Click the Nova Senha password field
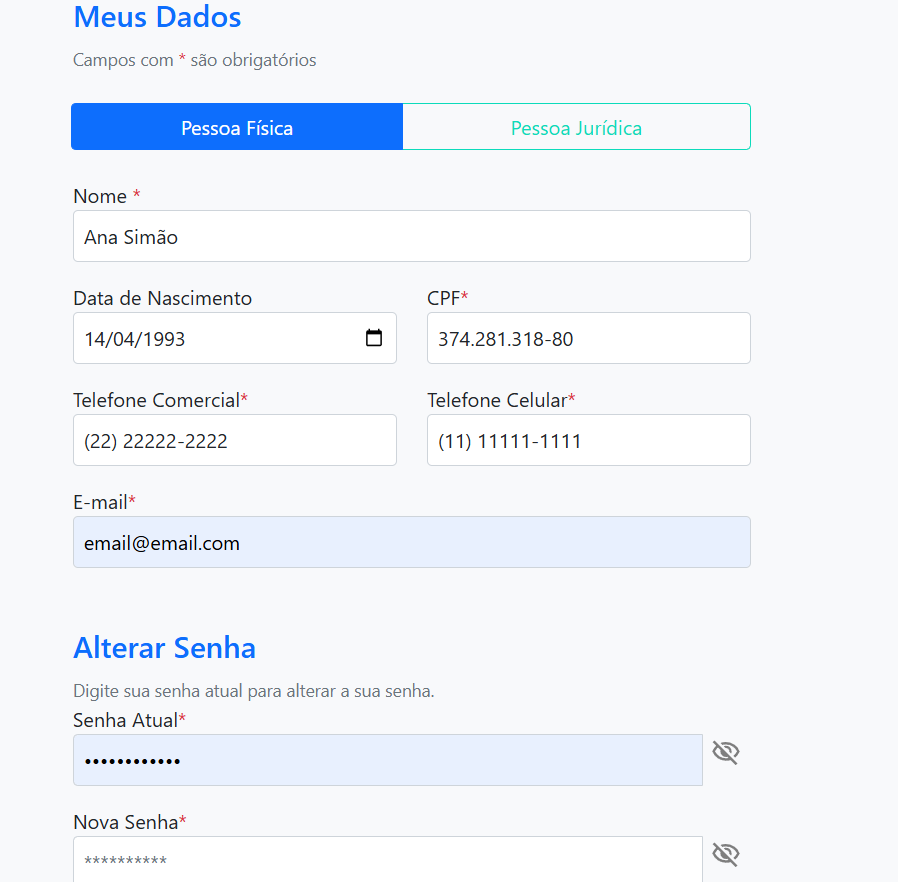898x882 pixels. 387,860
